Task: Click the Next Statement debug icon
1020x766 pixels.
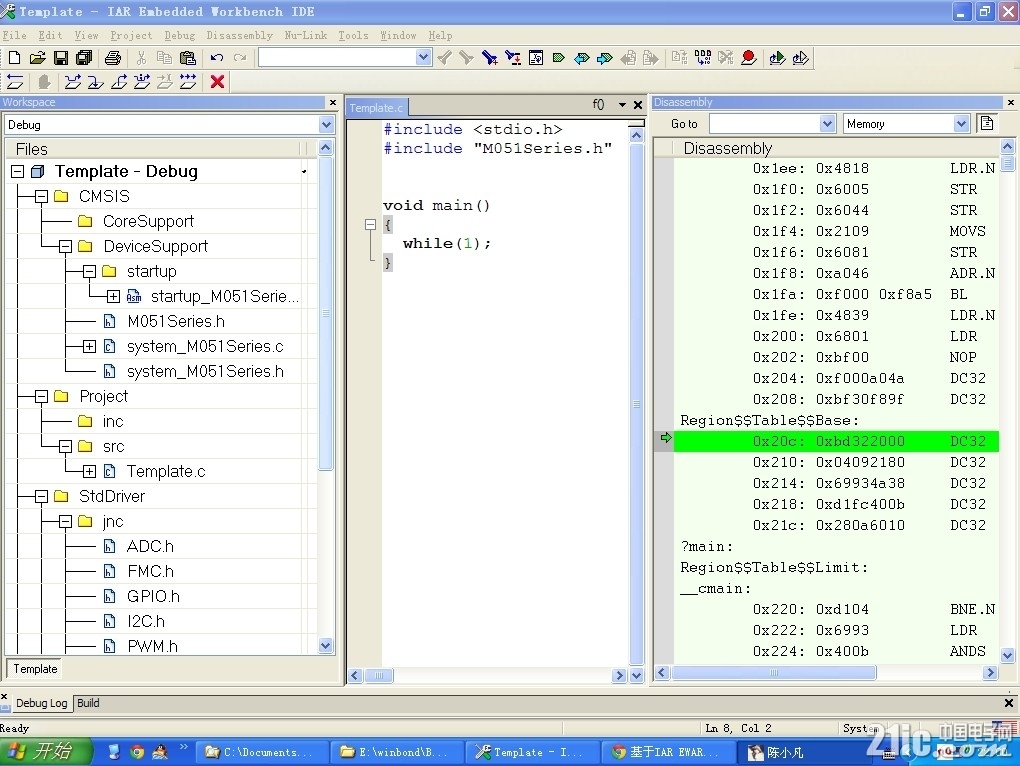Action: [142, 81]
